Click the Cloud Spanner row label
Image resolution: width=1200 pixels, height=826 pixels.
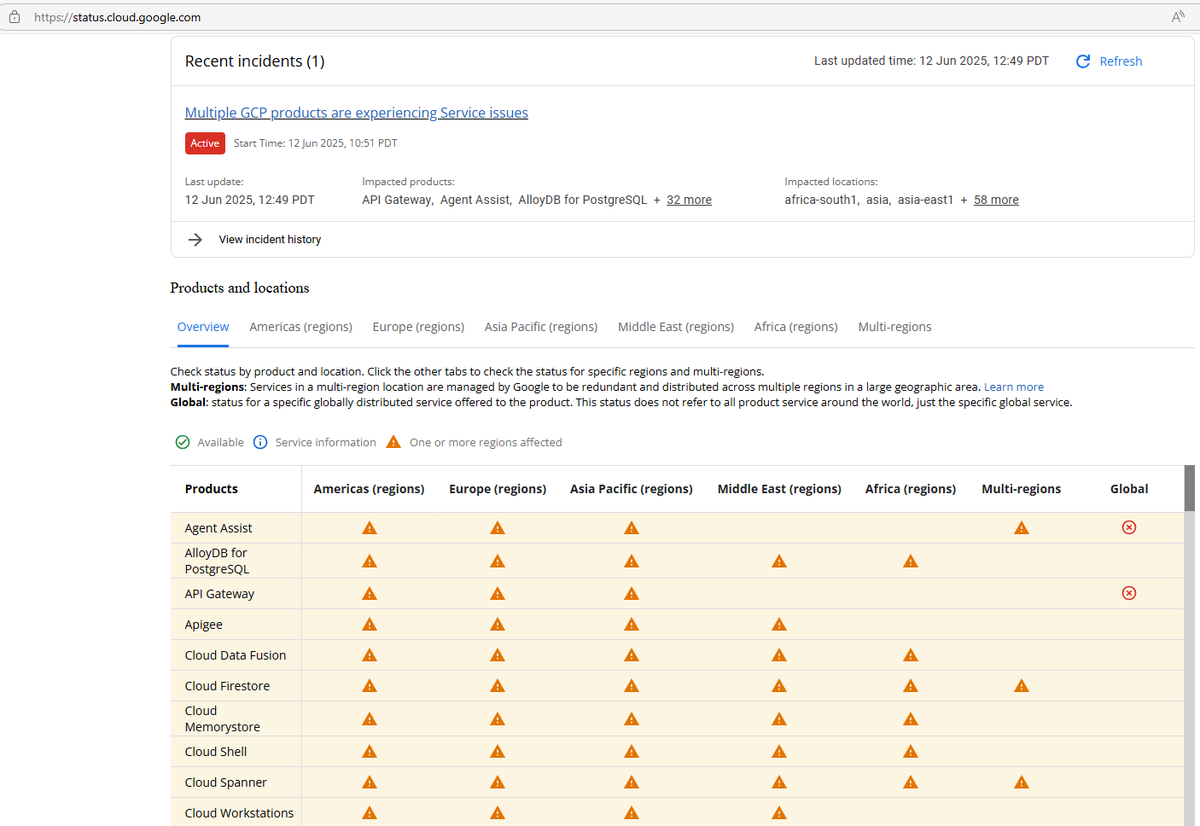[x=226, y=783]
